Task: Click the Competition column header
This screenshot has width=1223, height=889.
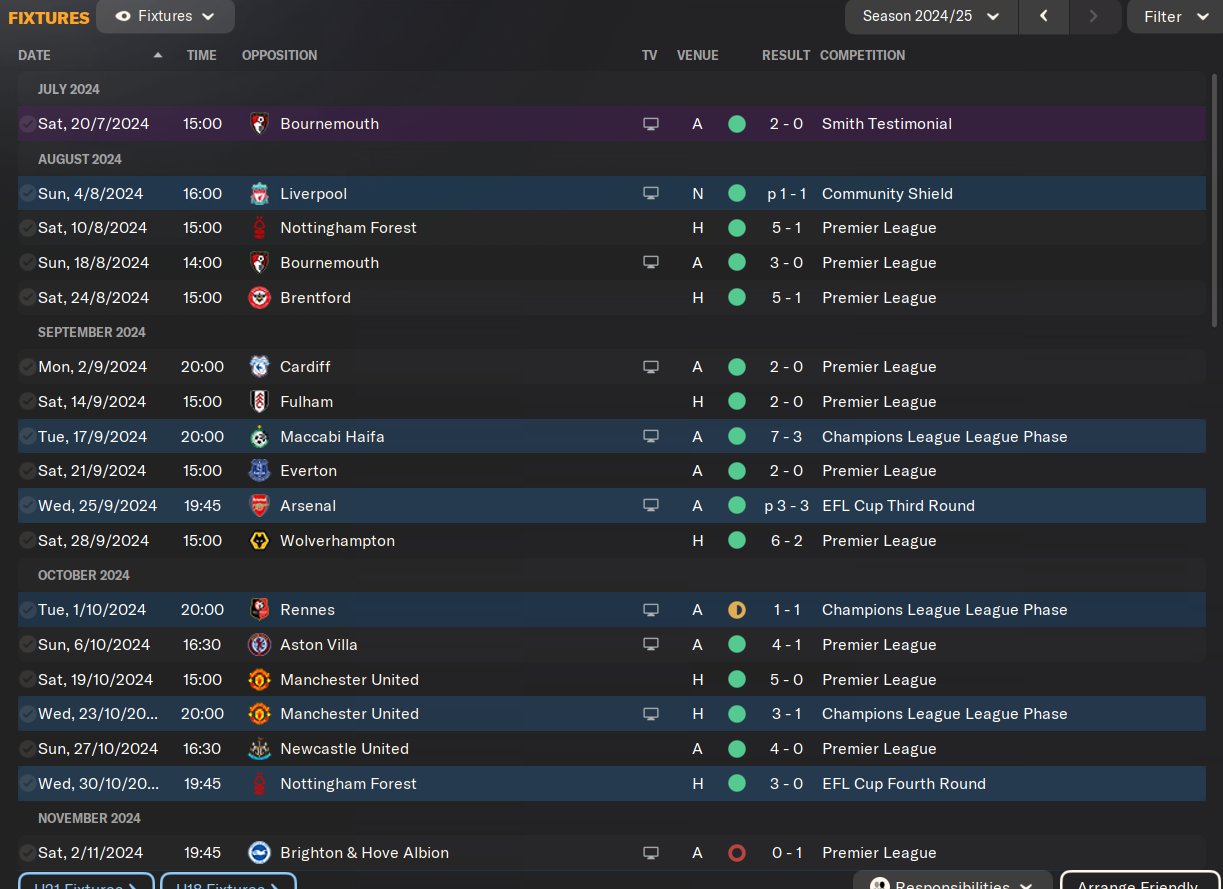Action: point(862,56)
